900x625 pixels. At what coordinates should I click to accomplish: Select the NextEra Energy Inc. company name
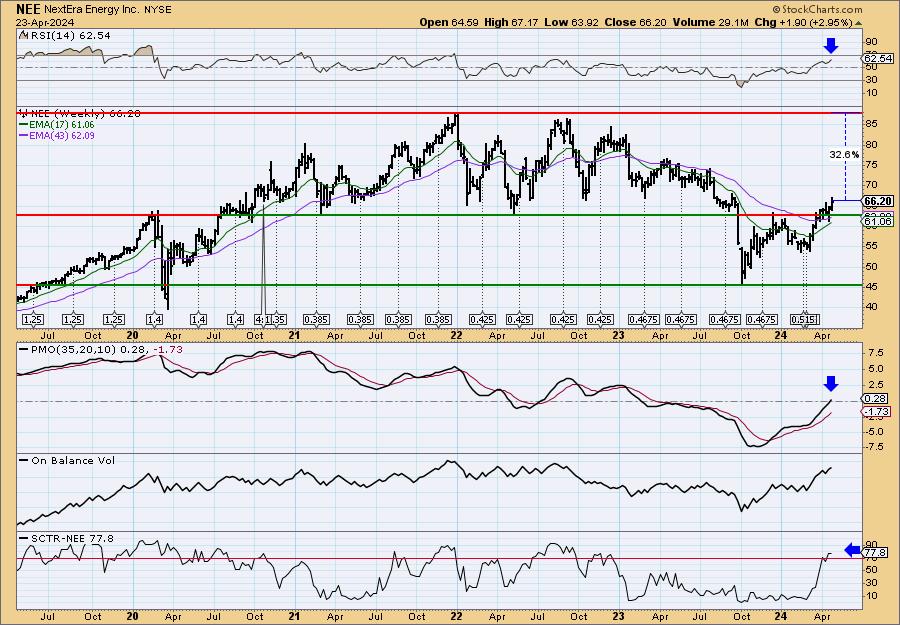tap(91, 10)
